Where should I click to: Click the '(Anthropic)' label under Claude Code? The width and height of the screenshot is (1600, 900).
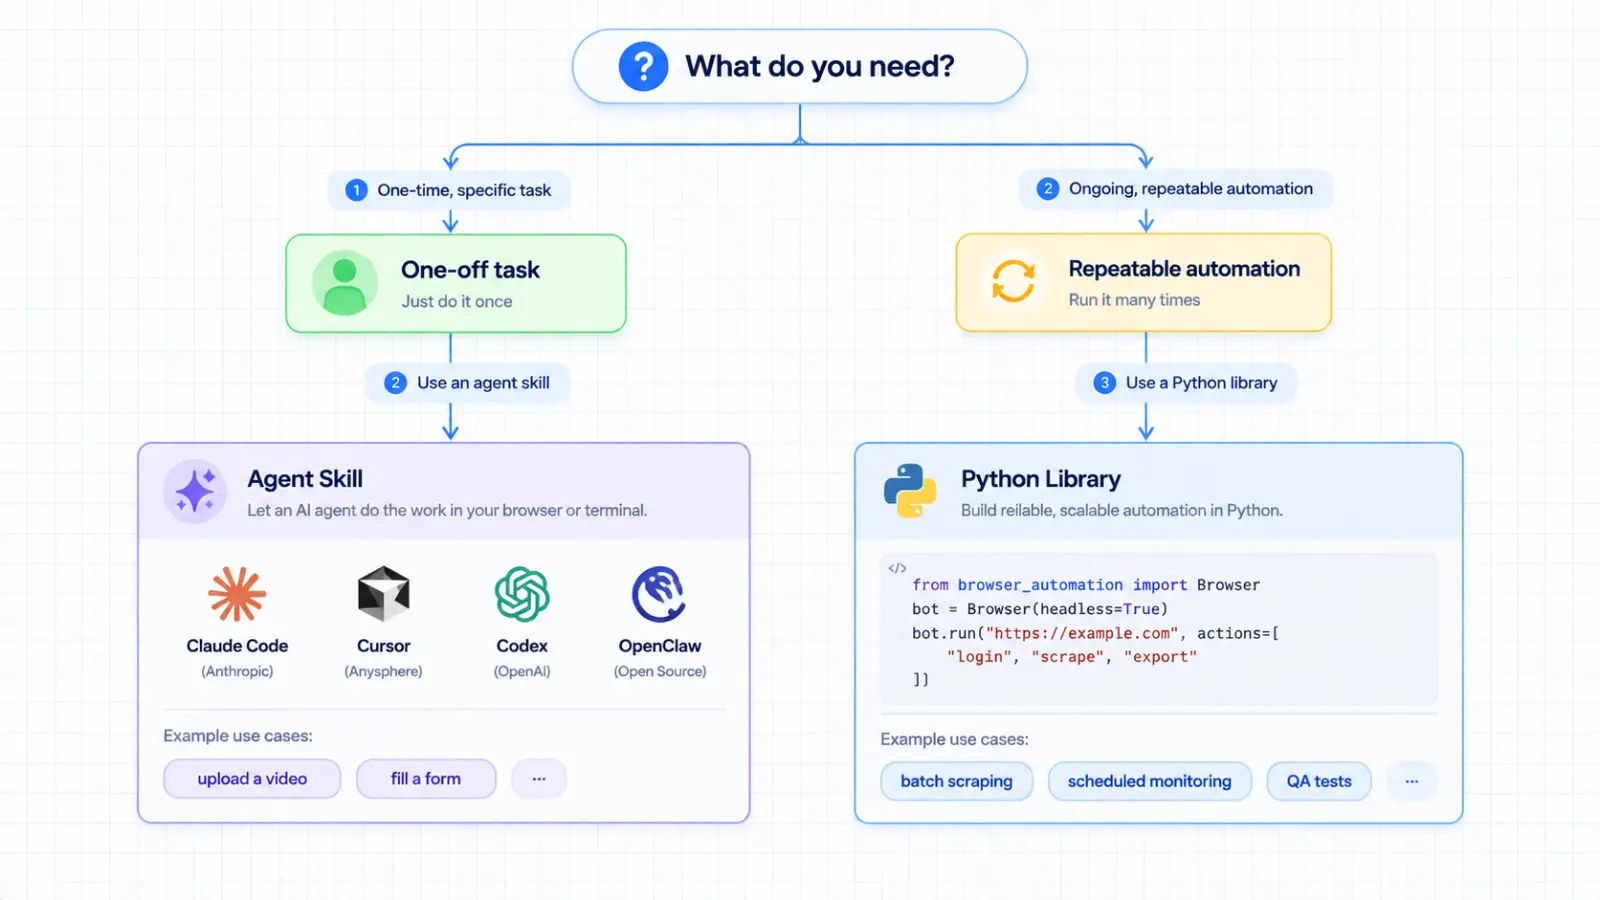(x=237, y=671)
